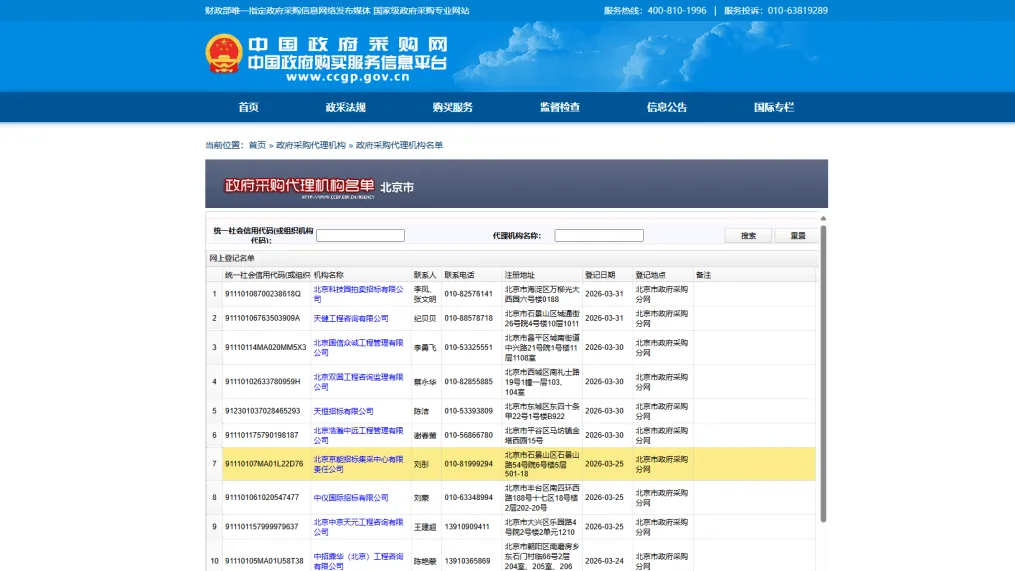The image size is (1015, 571).
Task: Click phone number 13910909411
Action: (467, 527)
